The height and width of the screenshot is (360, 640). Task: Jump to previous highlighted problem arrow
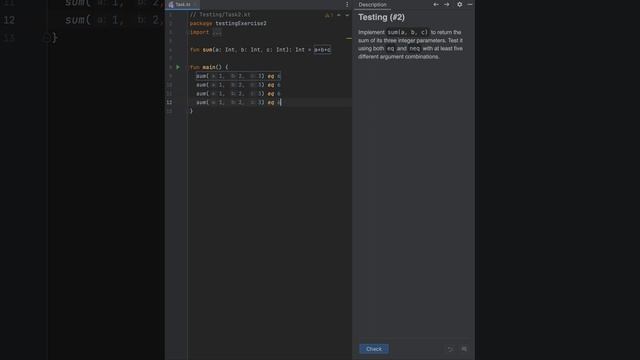pyautogui.click(x=339, y=16)
